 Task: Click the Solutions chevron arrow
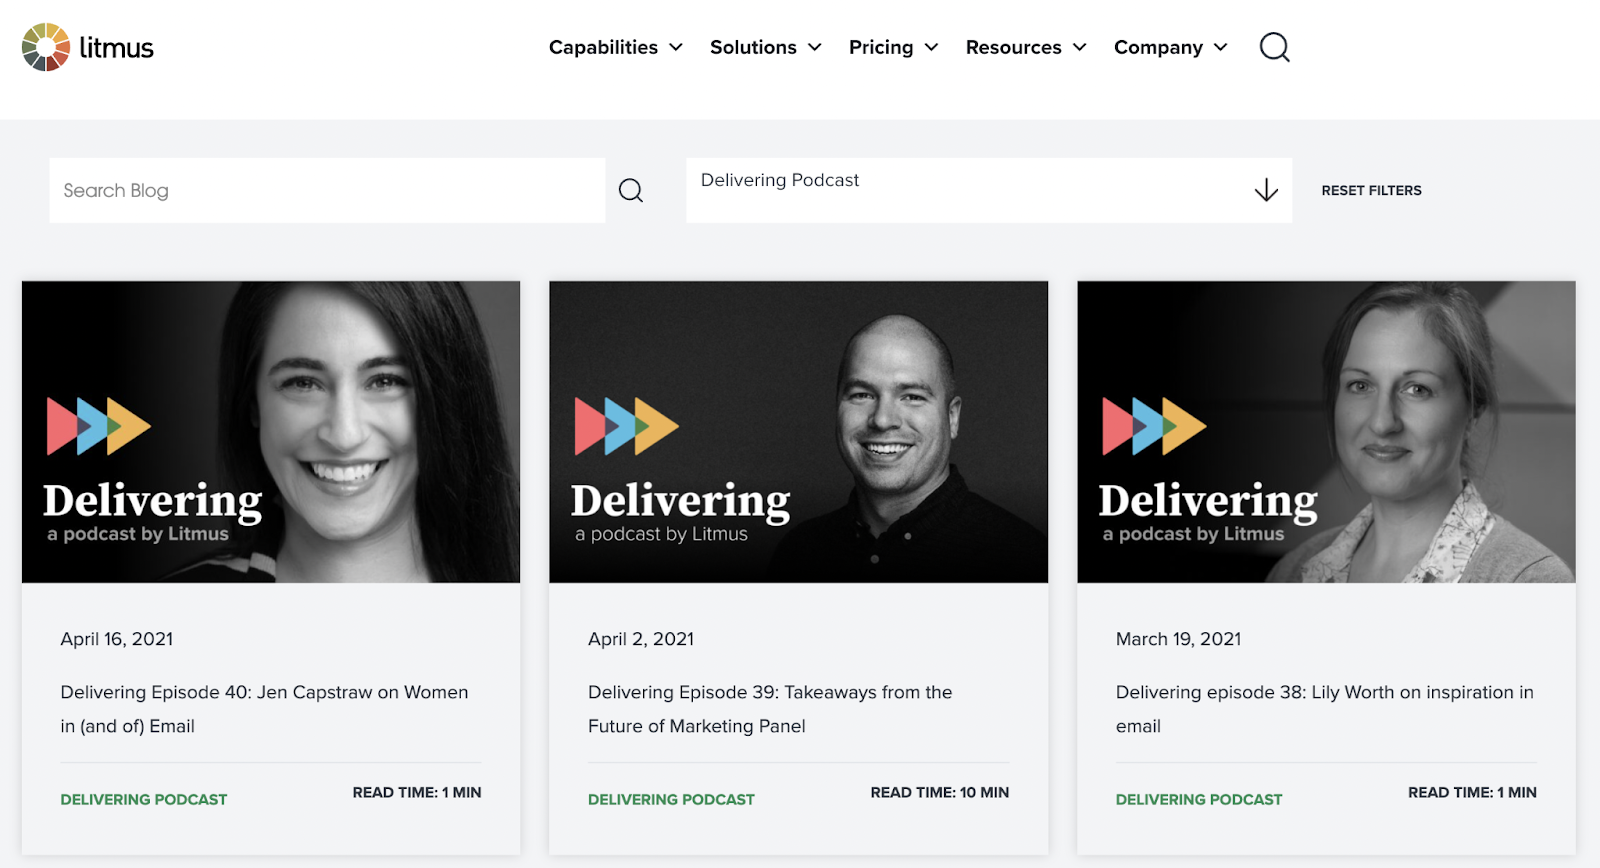(x=815, y=47)
